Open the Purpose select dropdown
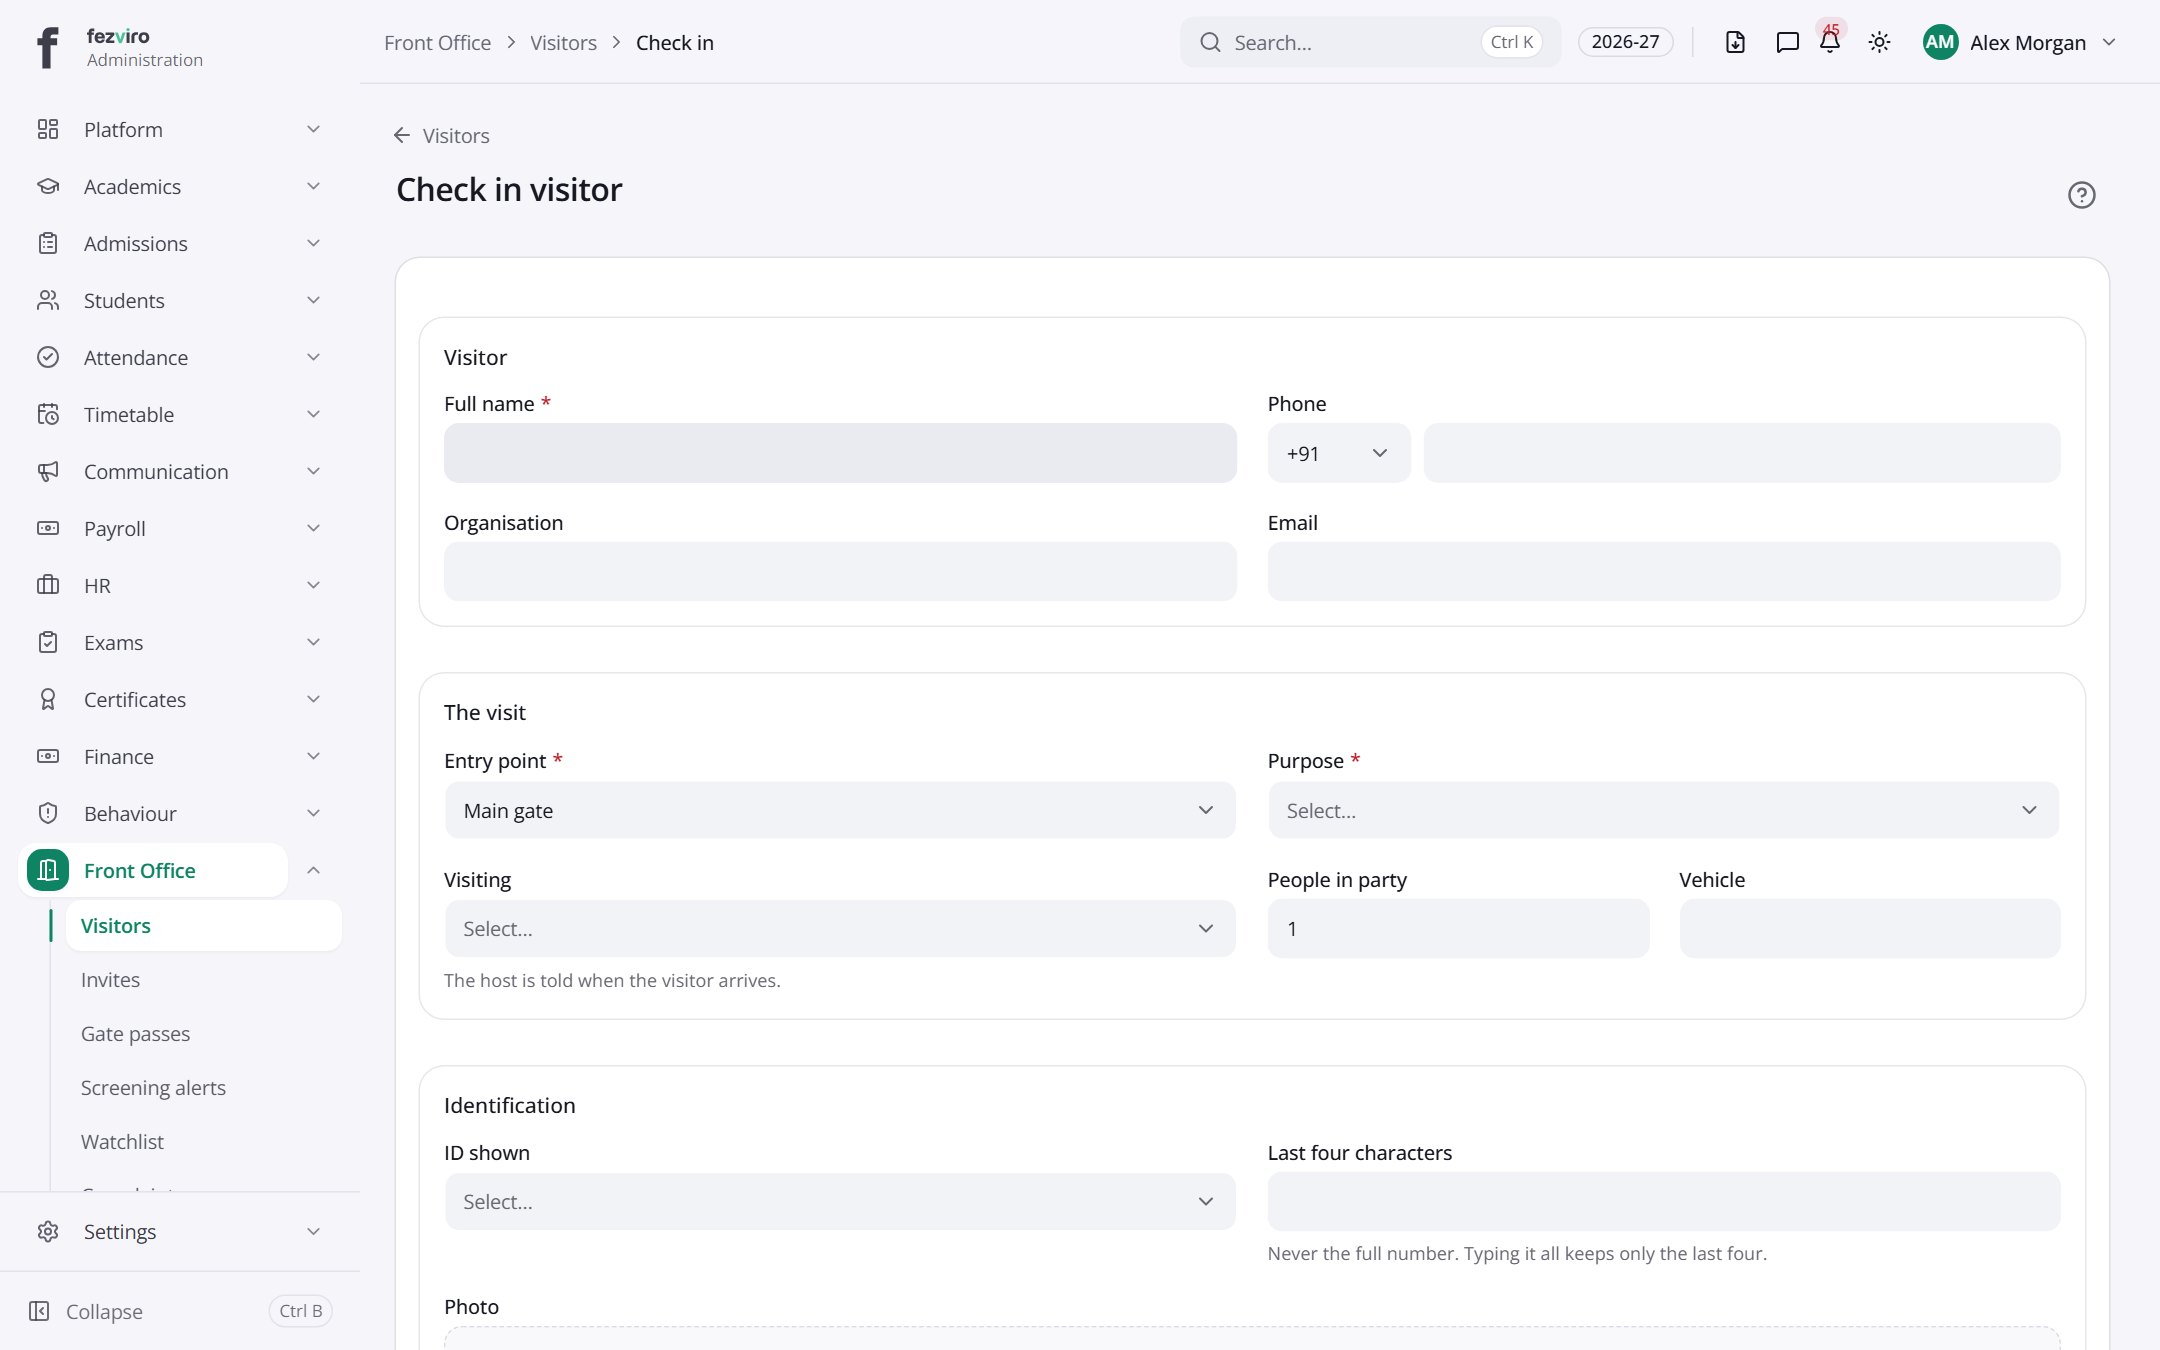Viewport: 2160px width, 1350px height. pos(1663,810)
